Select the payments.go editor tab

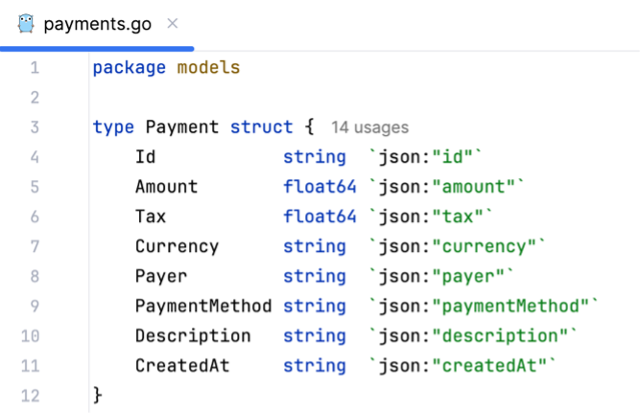coord(97,24)
